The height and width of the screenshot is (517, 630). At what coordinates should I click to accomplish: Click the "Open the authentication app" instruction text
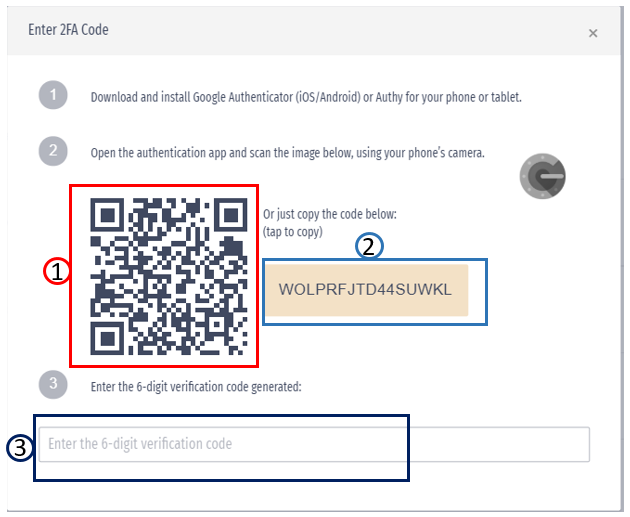pyautogui.click(x=288, y=153)
